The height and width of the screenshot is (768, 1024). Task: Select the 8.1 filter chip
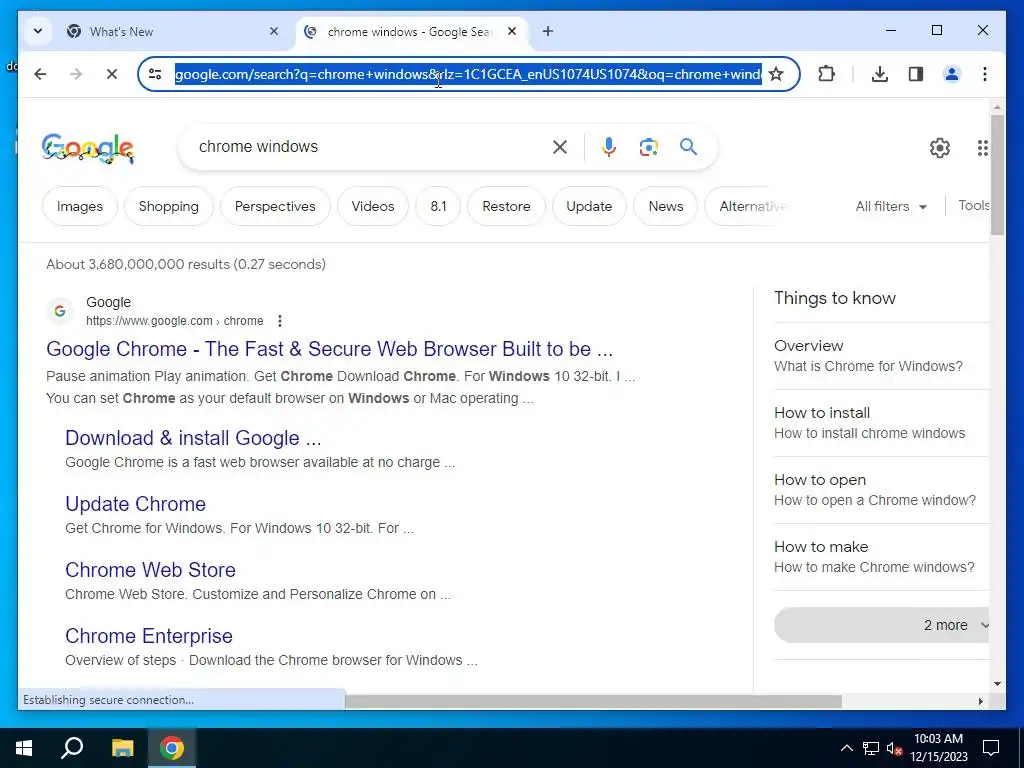tap(438, 206)
